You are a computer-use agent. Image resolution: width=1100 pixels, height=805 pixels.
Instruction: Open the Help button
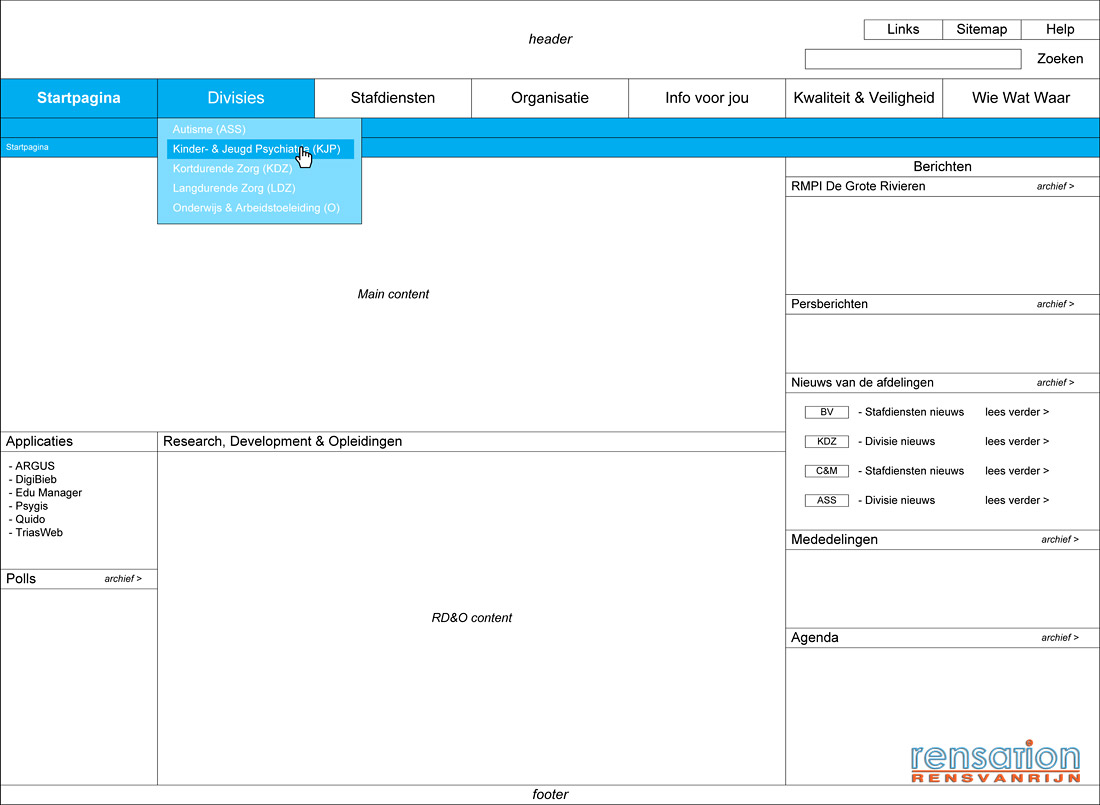[x=1060, y=29]
